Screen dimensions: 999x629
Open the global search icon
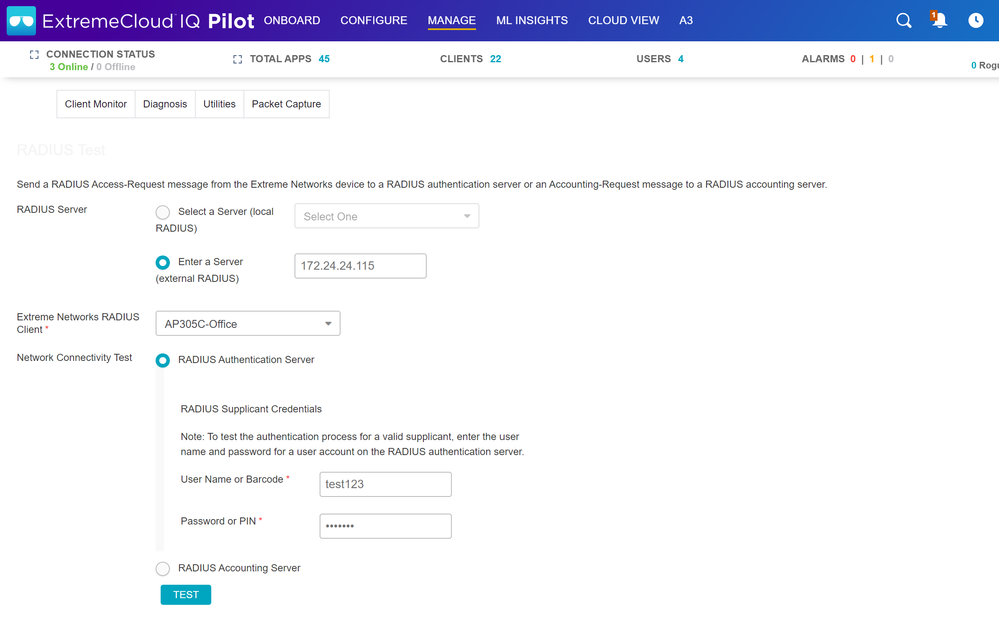click(x=903, y=20)
